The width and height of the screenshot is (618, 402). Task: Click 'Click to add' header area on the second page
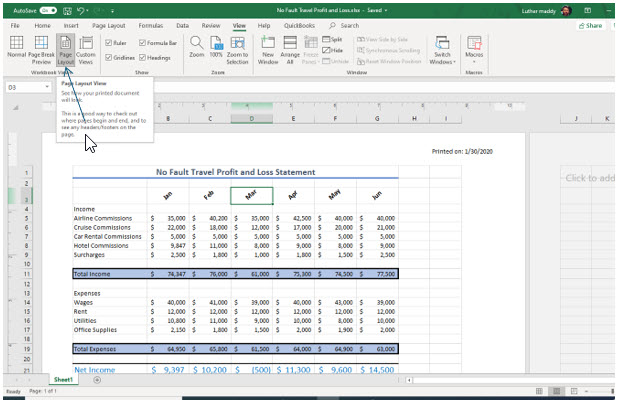[589, 178]
